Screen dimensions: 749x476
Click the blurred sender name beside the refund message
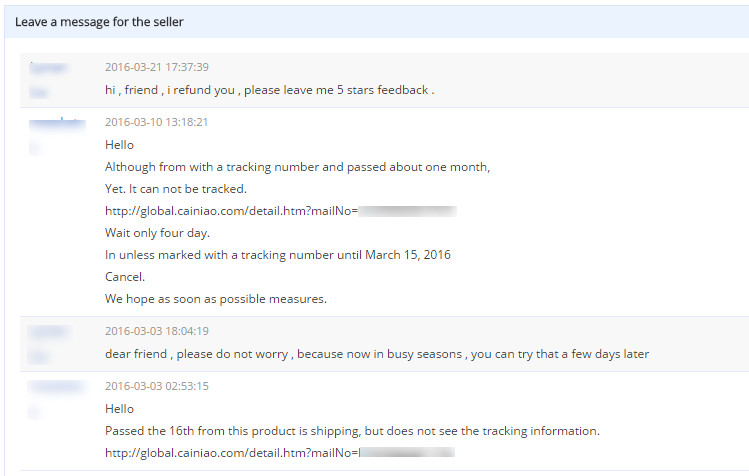tap(46, 67)
